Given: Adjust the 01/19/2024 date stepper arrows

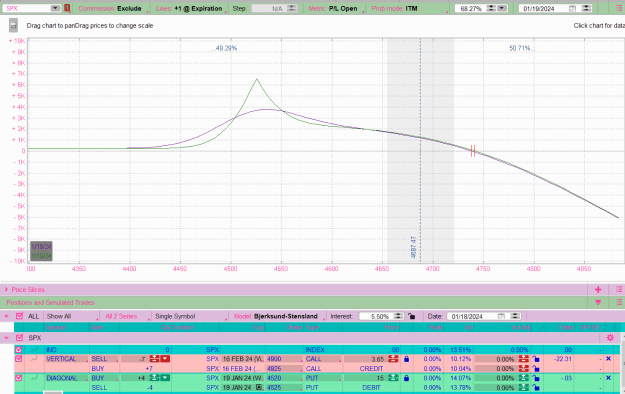Looking at the screenshot, I should pyautogui.click(x=586, y=8).
